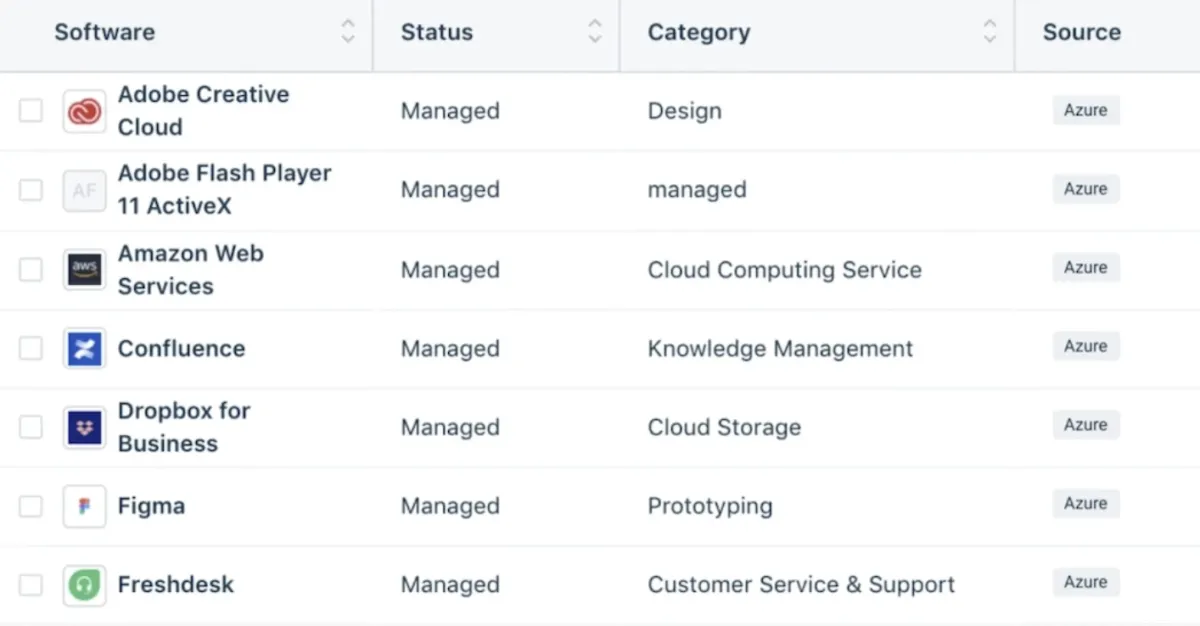
Task: Click the Azure tag for Adobe Creative Cloud
Action: tap(1085, 110)
